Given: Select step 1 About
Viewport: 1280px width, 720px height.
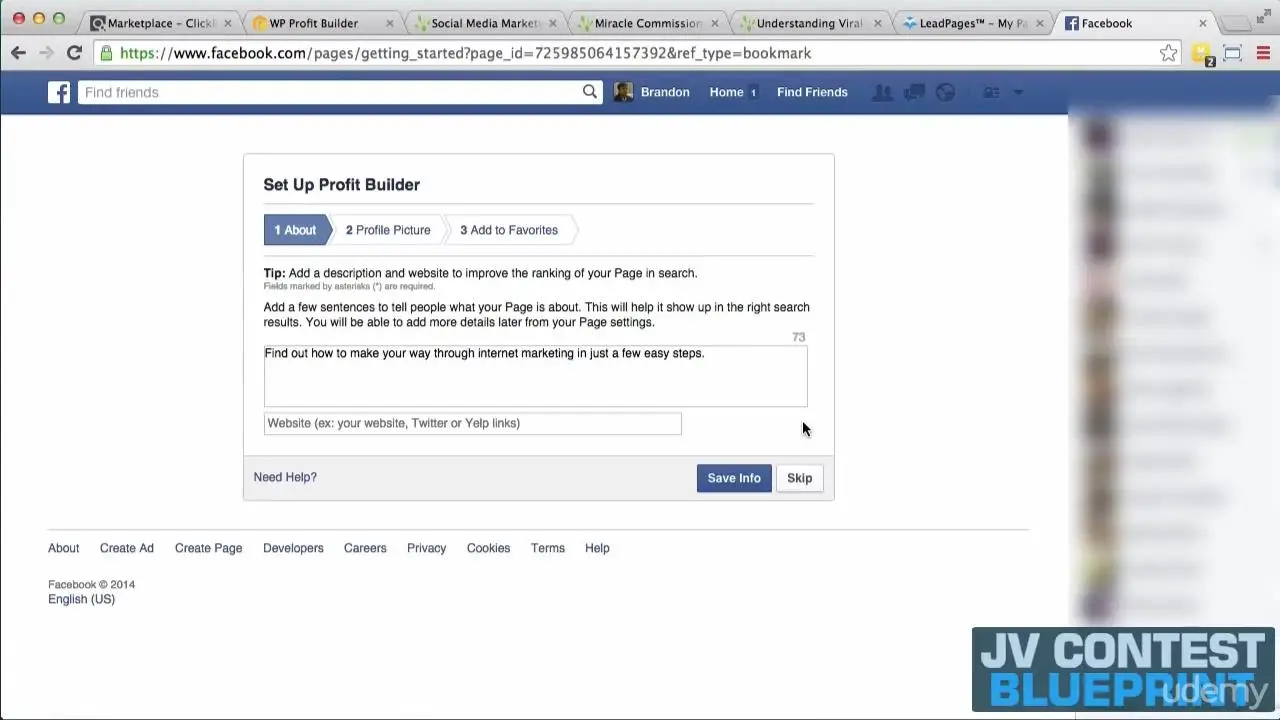Looking at the screenshot, I should (x=296, y=230).
